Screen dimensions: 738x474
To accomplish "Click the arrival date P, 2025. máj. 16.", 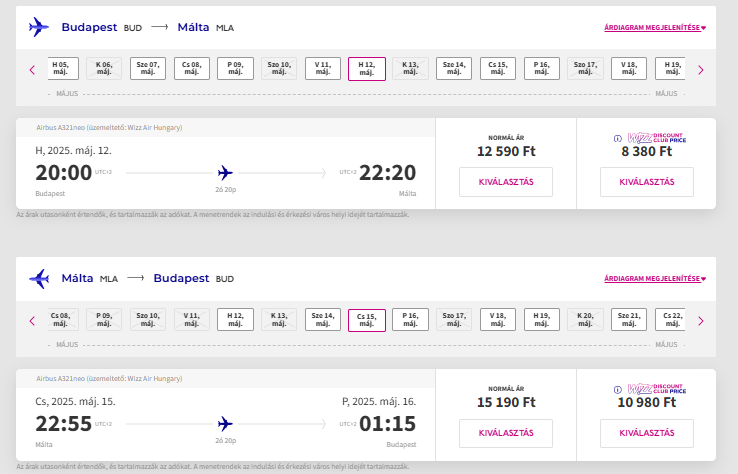I will [379, 402].
